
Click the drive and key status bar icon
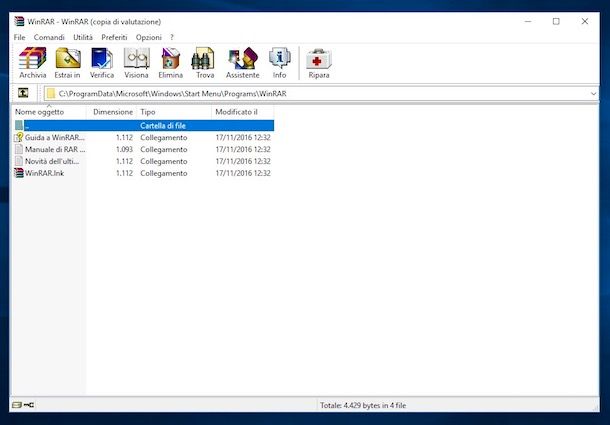(x=23, y=405)
